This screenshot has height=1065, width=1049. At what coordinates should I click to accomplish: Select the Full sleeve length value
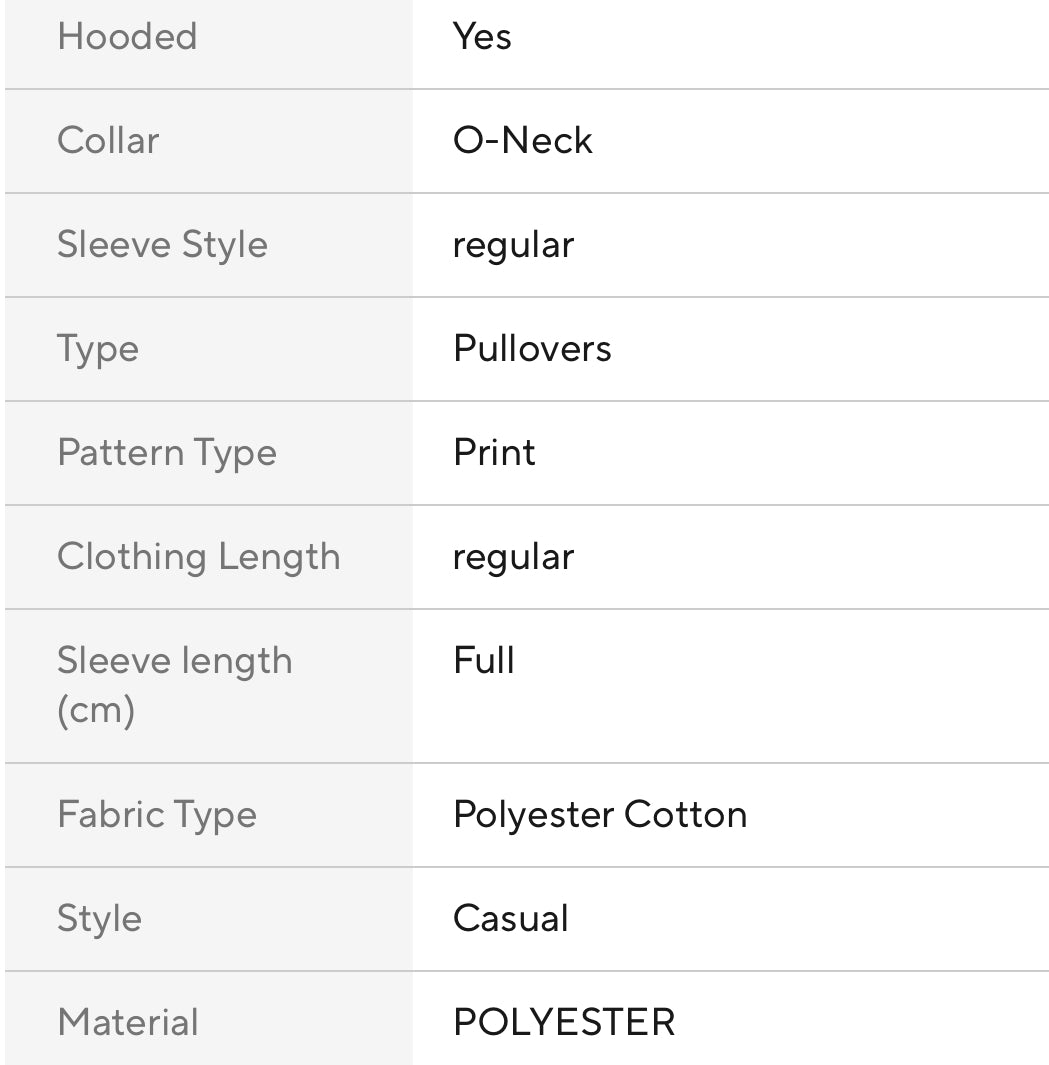tap(484, 661)
